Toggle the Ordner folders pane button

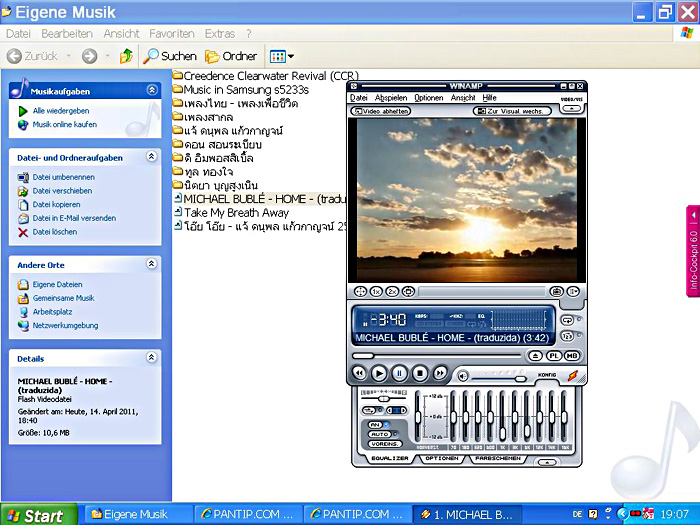tap(231, 56)
